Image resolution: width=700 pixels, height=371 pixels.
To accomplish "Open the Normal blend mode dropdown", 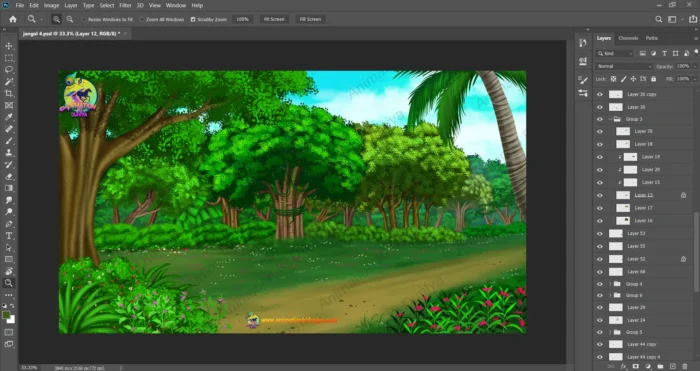I will [x=624, y=66].
